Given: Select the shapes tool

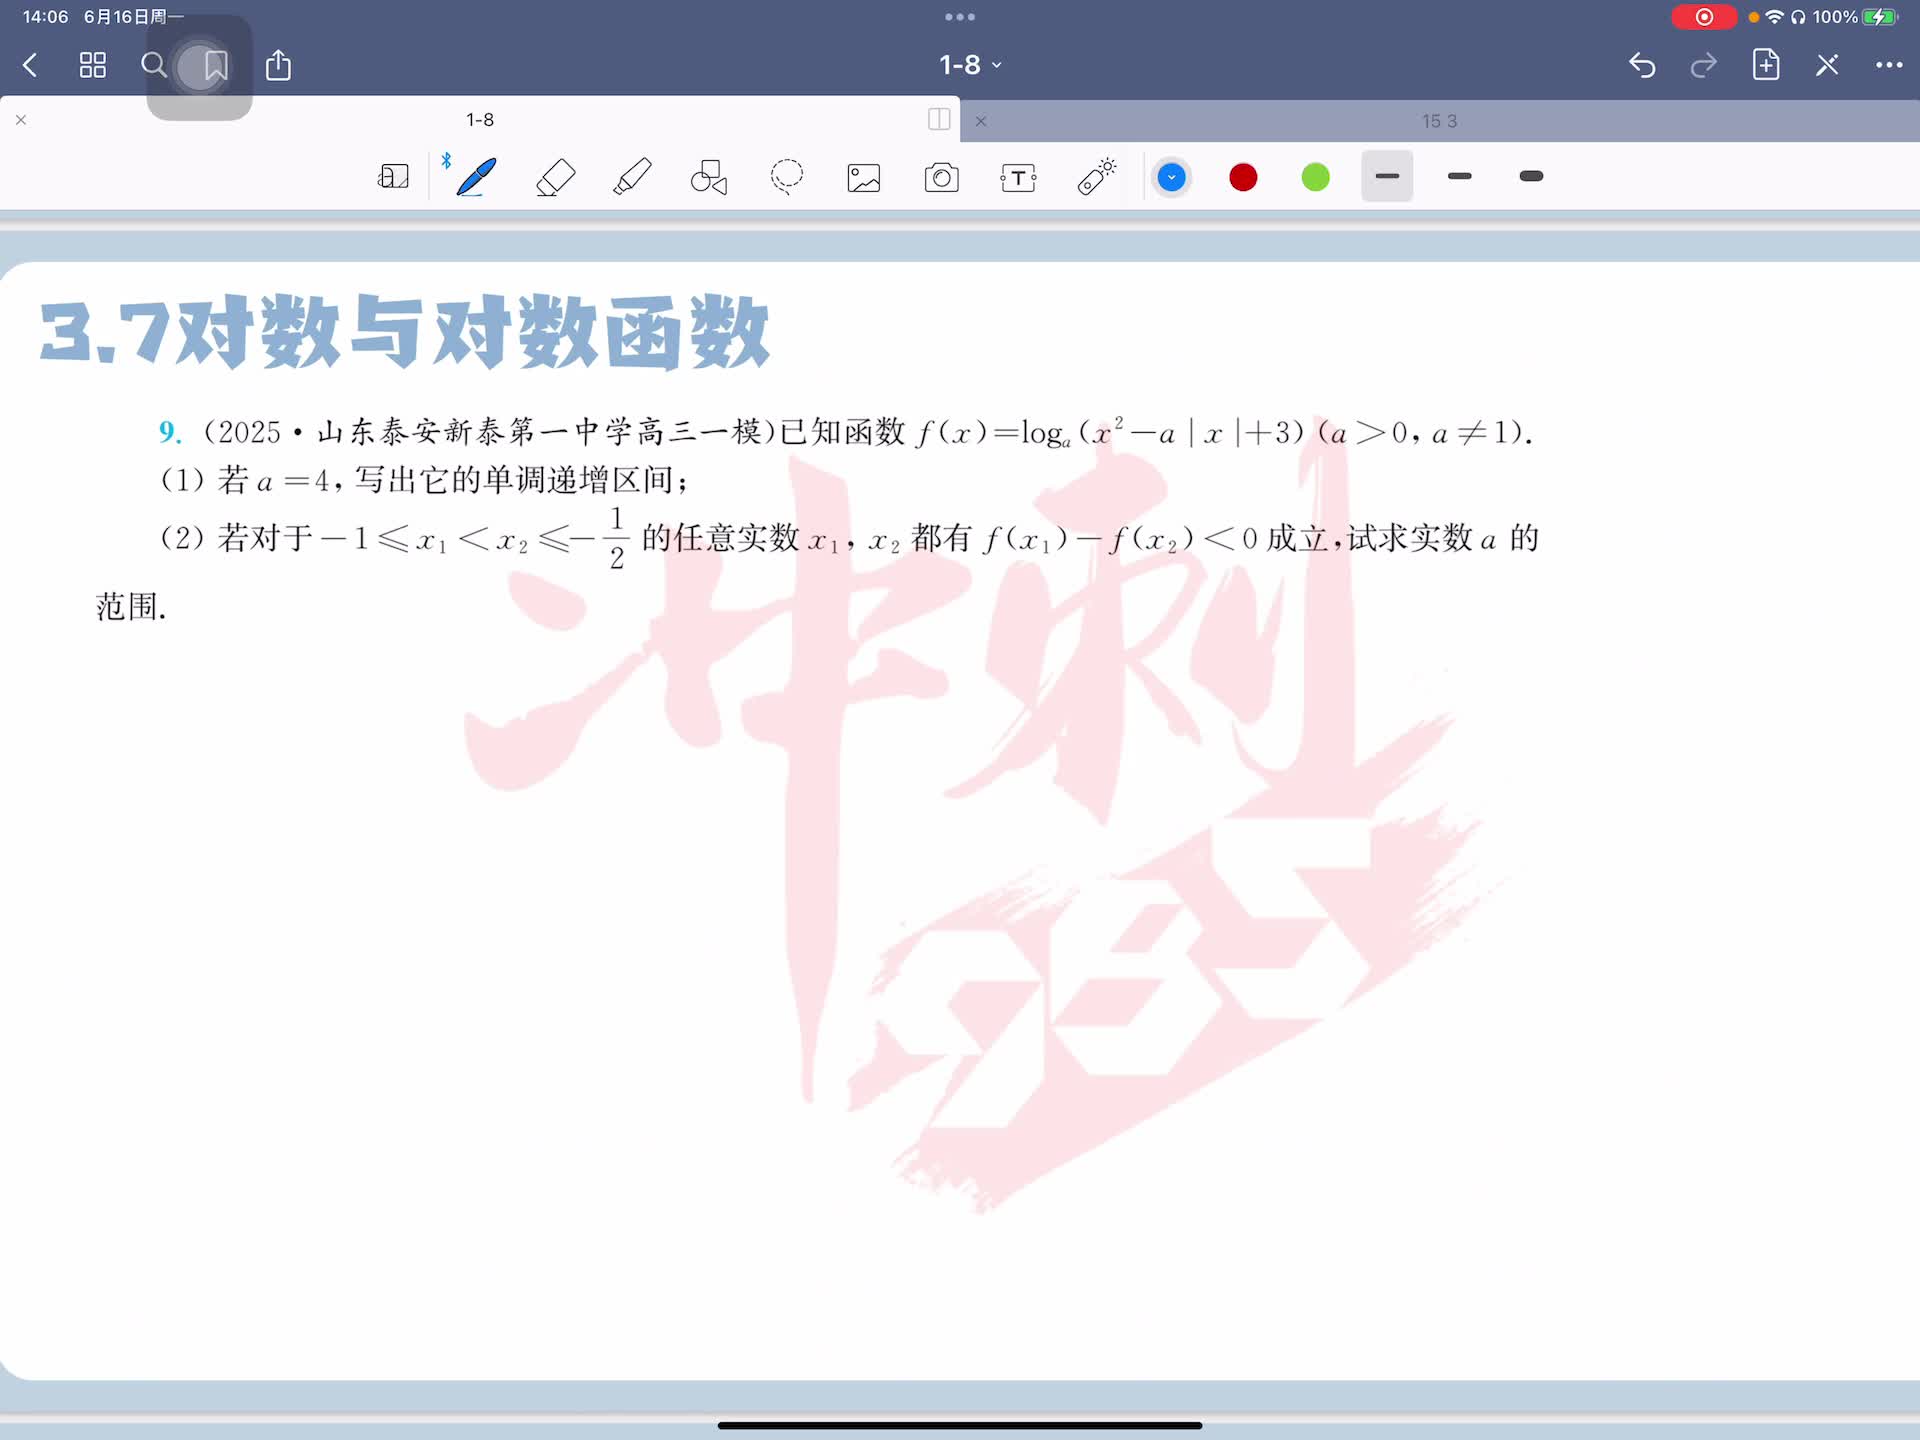Looking at the screenshot, I should (x=709, y=177).
